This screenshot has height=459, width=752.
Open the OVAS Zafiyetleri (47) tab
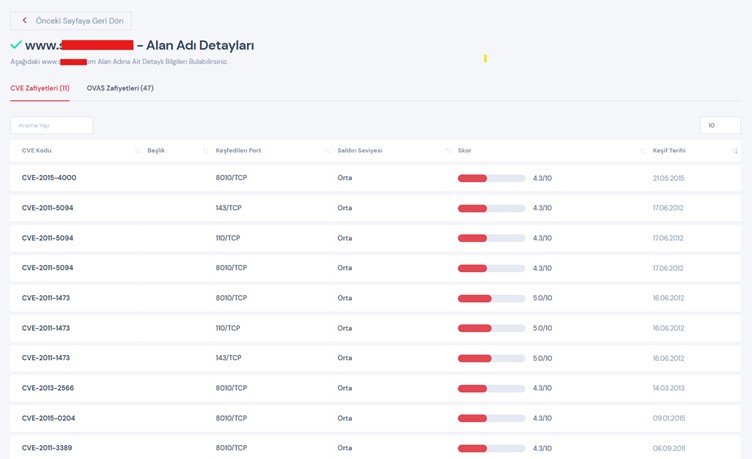[x=120, y=88]
